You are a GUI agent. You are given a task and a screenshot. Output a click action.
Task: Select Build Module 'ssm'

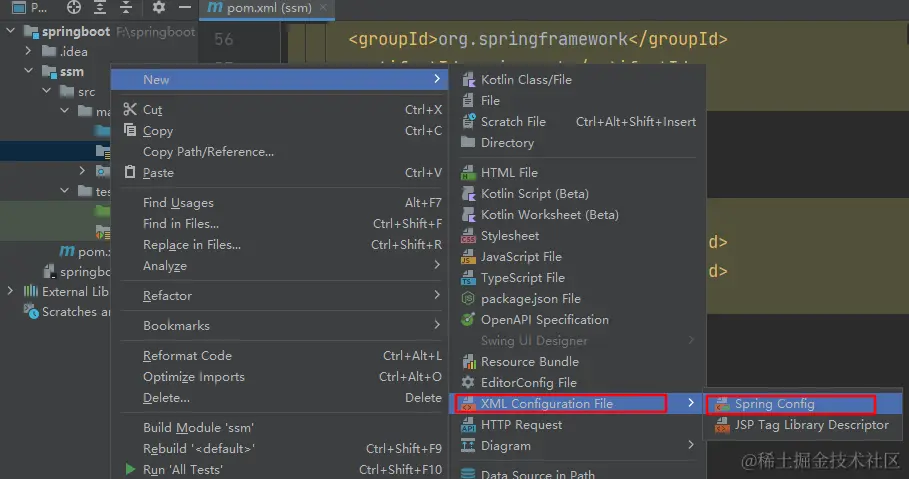pyautogui.click(x=279, y=427)
